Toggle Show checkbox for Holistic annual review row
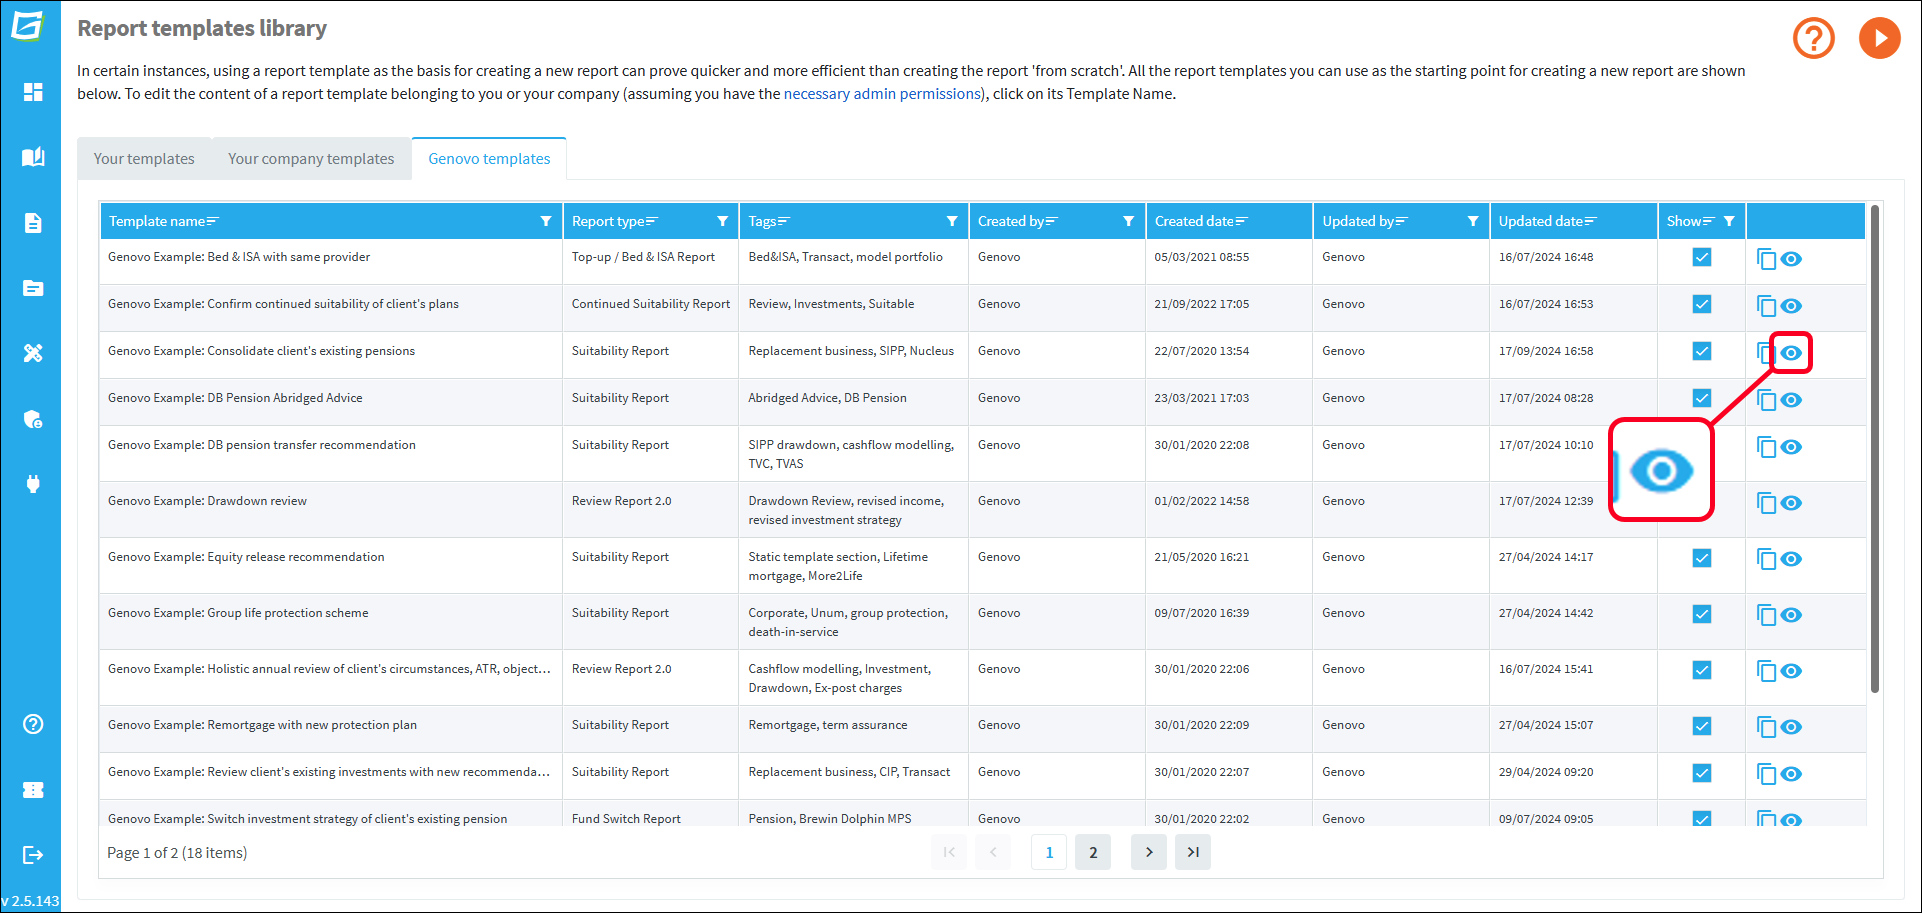This screenshot has width=1922, height=913. [1702, 670]
